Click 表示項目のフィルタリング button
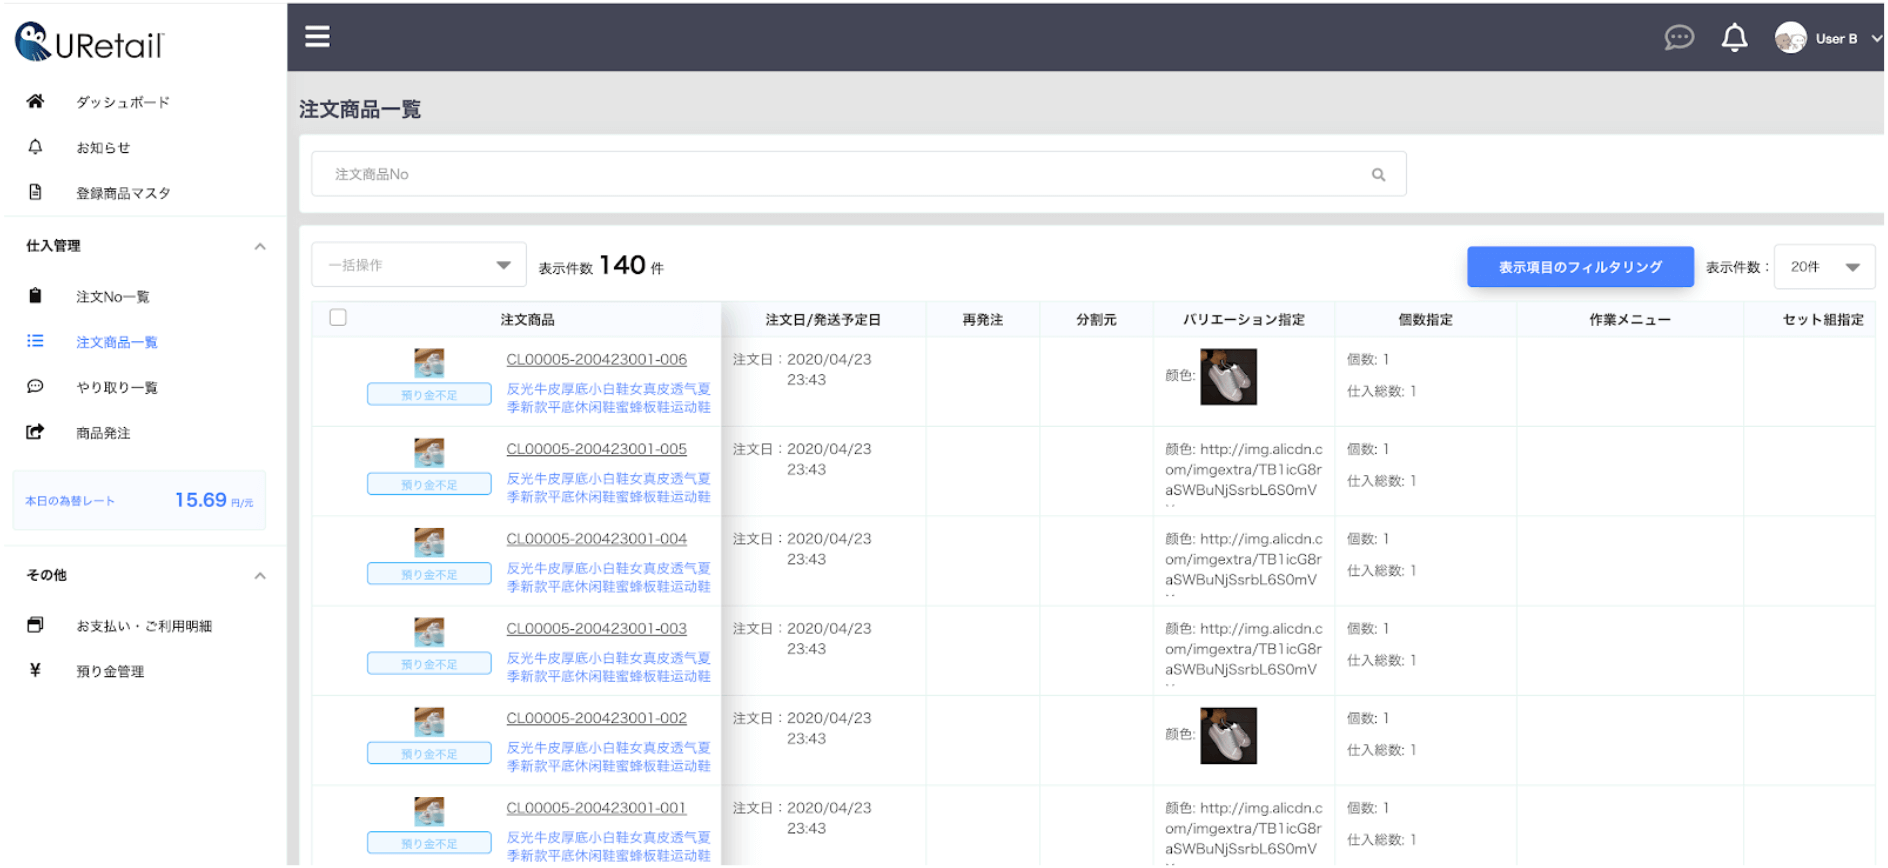This screenshot has width=1888, height=868. tap(1580, 267)
